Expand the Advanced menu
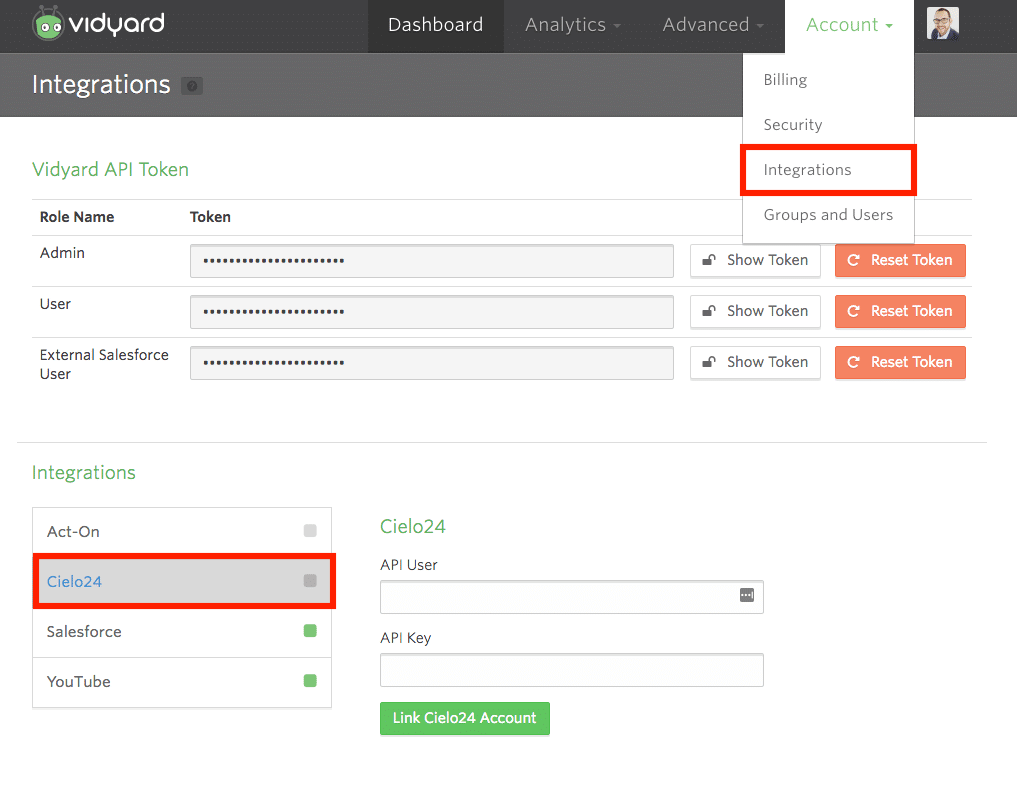The image size is (1017, 800). coord(713,25)
